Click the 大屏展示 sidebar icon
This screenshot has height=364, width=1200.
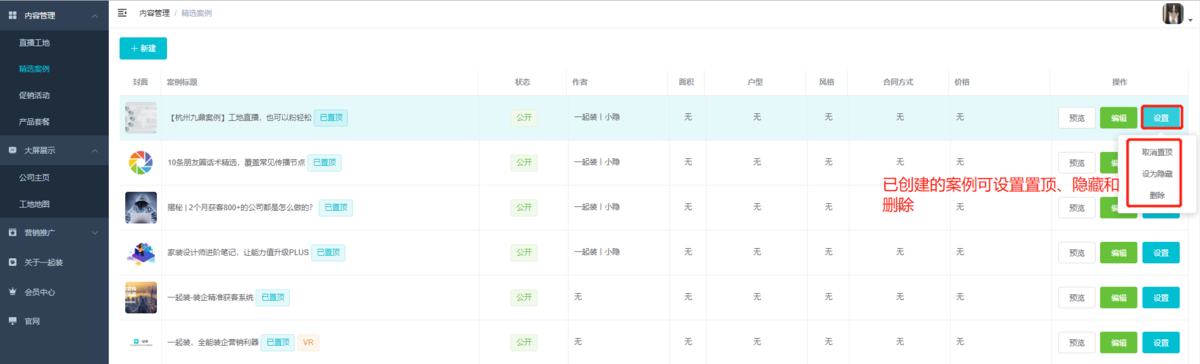point(12,150)
